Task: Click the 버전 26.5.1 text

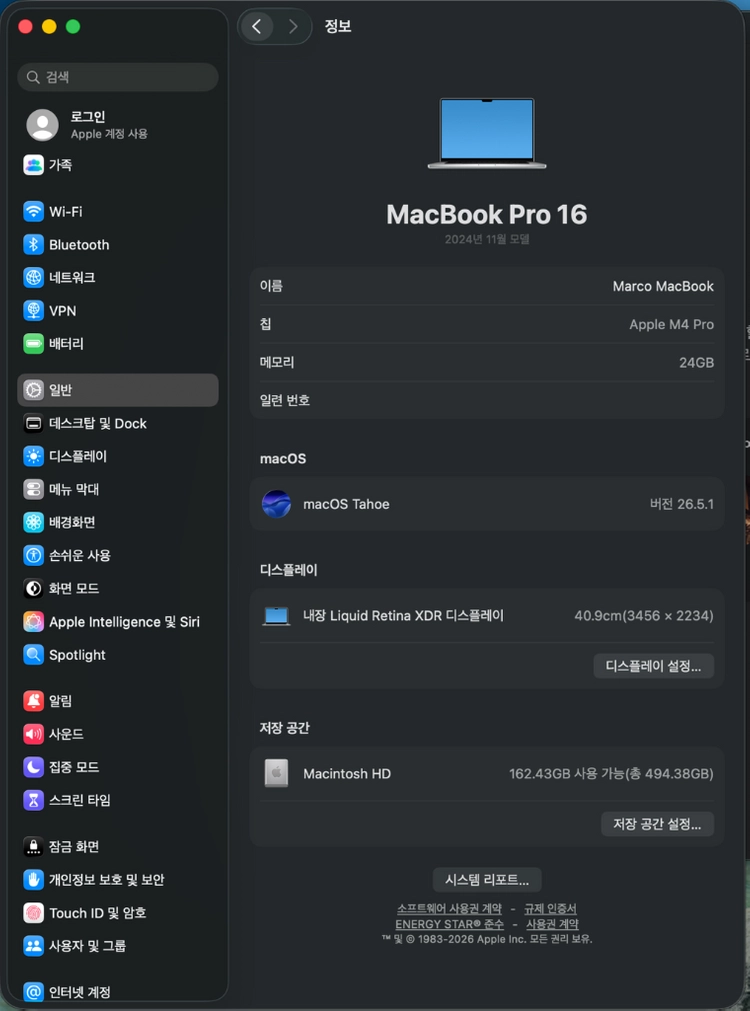Action: 682,504
